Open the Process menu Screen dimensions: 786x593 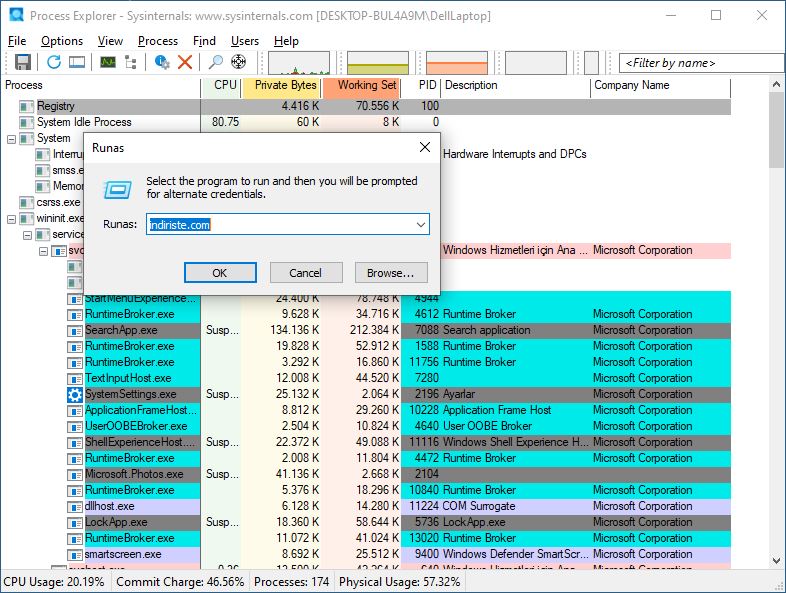point(158,41)
